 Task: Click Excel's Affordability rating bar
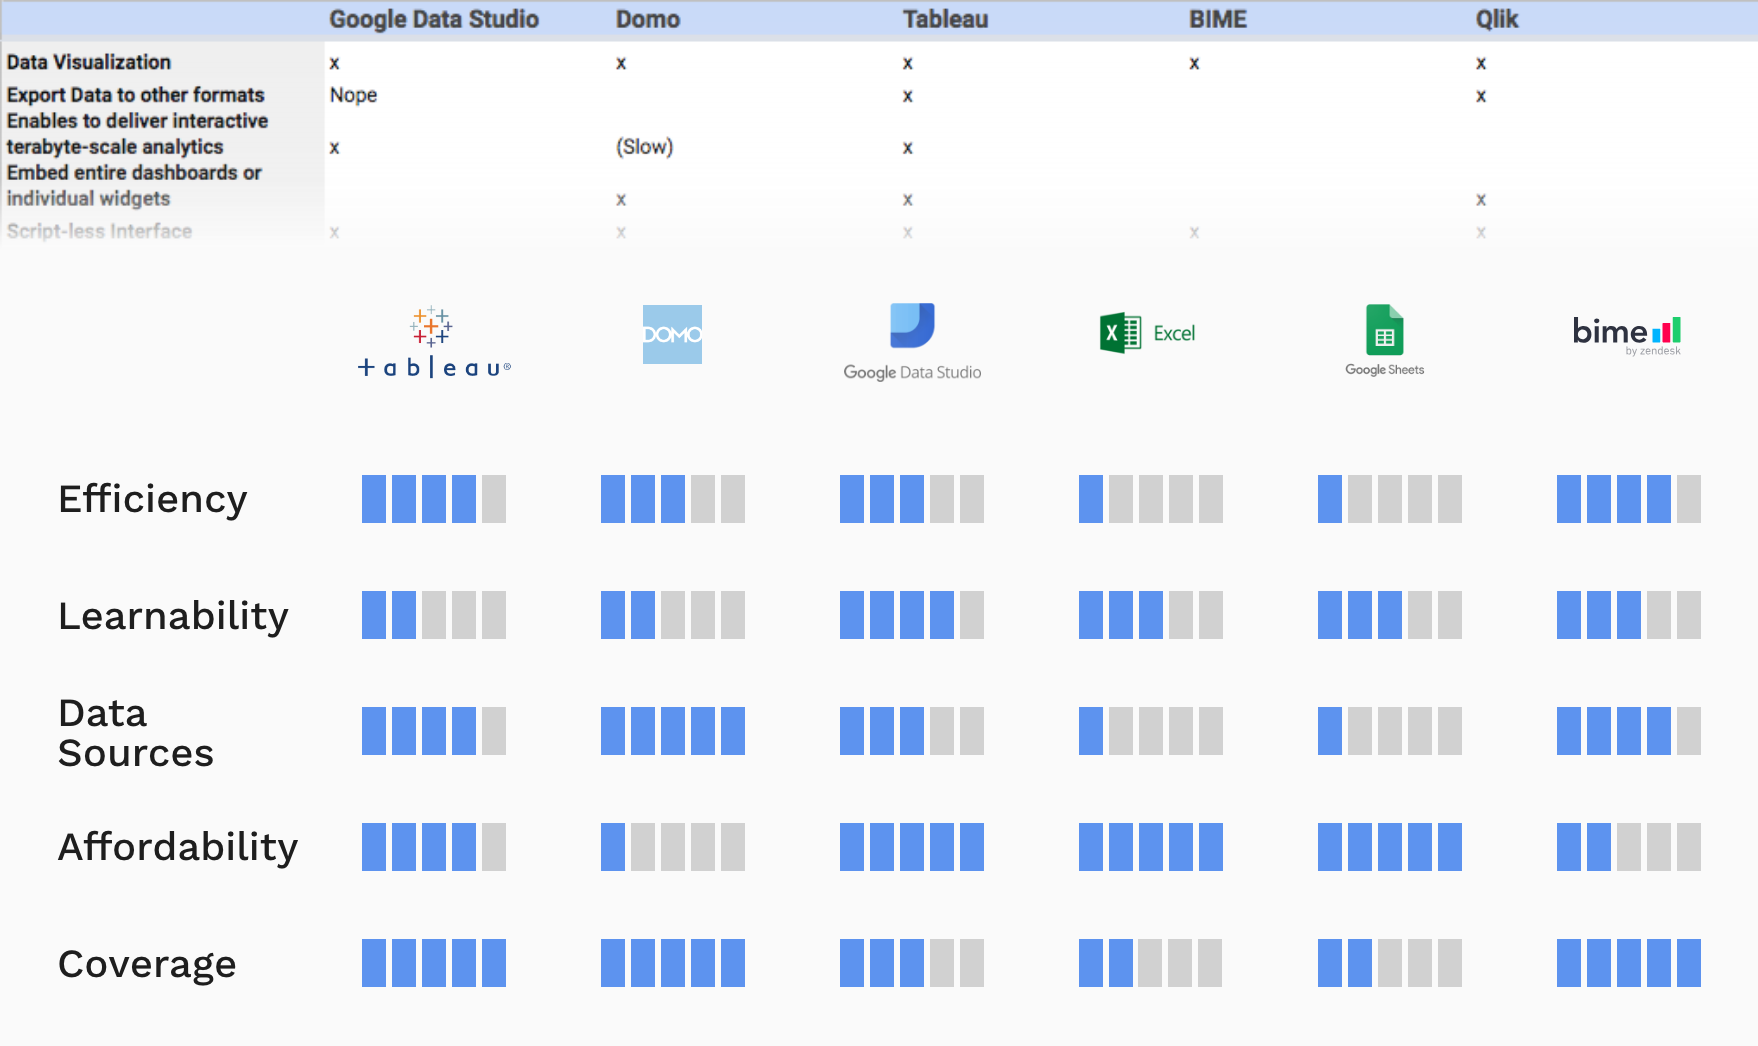(x=1151, y=847)
